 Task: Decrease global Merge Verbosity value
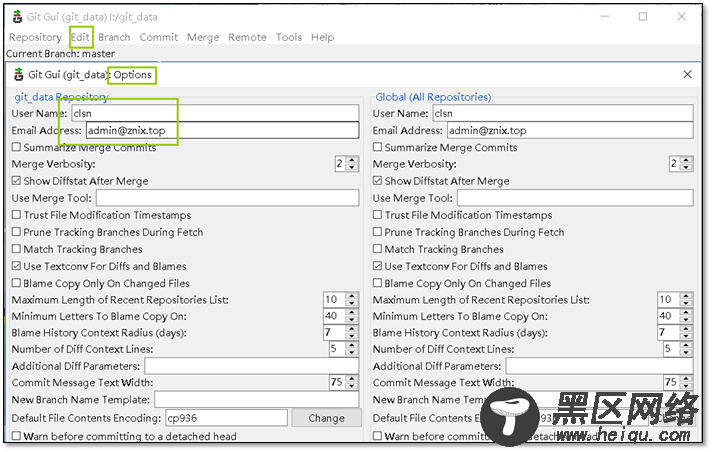(687, 168)
